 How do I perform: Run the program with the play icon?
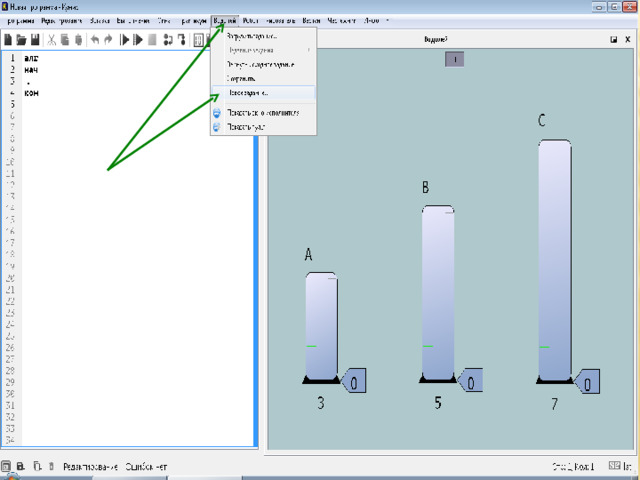point(125,40)
